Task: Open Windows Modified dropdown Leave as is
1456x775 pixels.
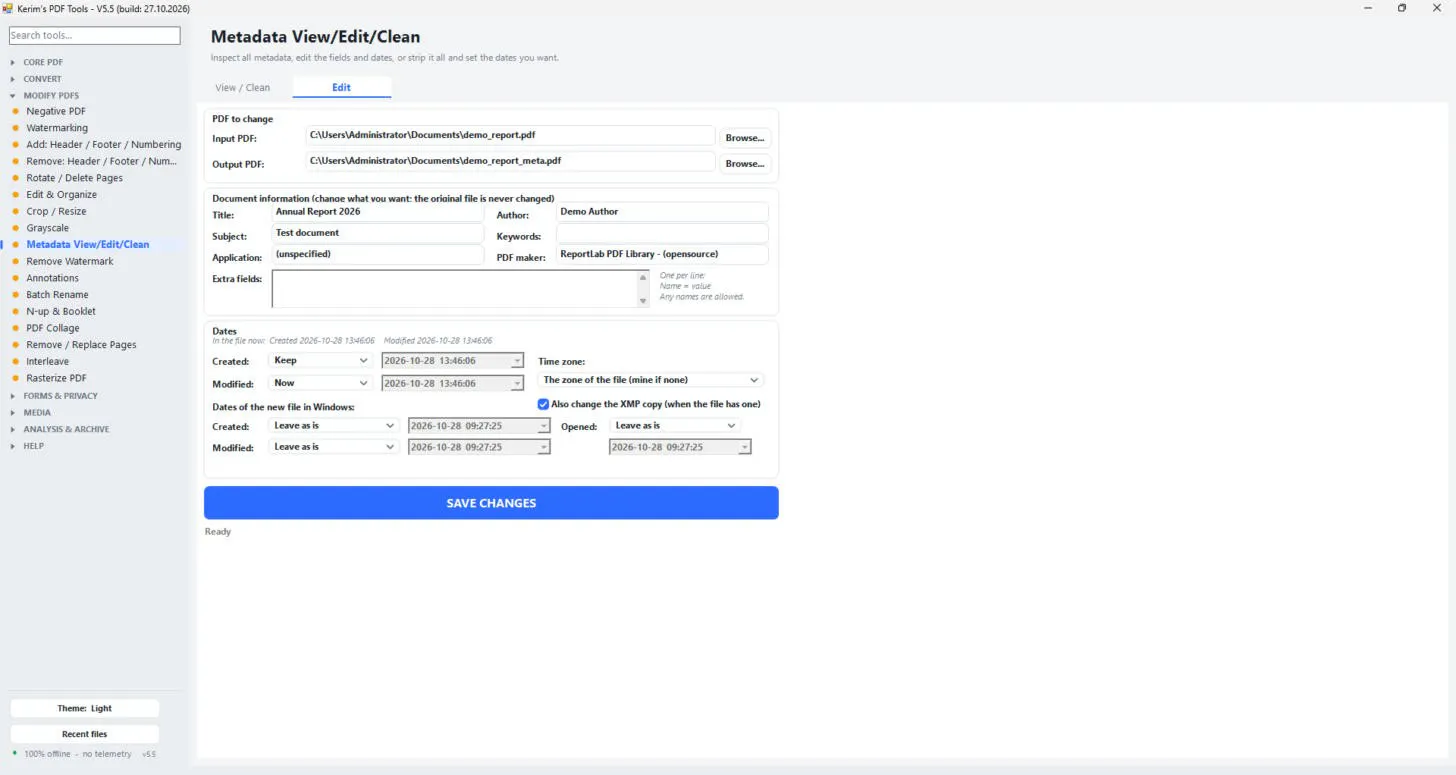Action: 333,447
